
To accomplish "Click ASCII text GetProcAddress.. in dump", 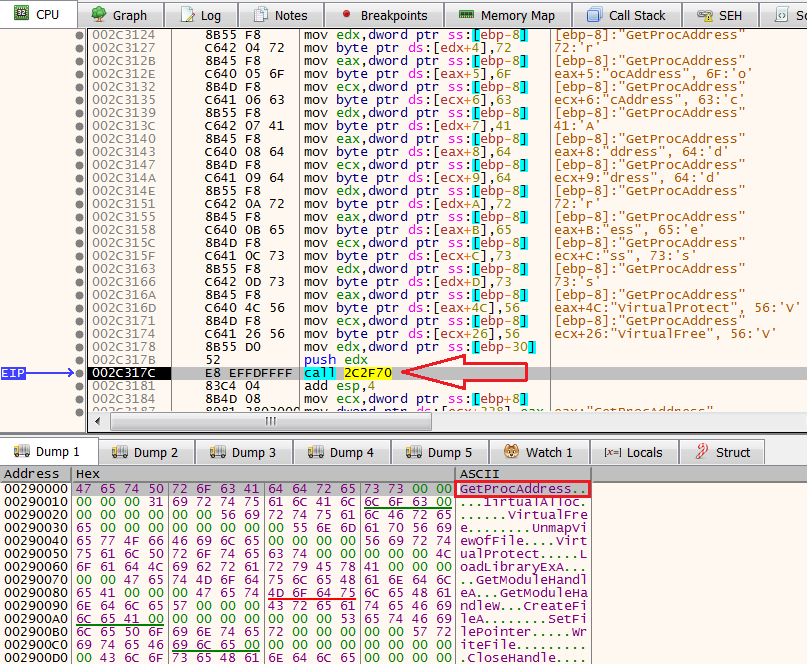I will (x=523, y=488).
